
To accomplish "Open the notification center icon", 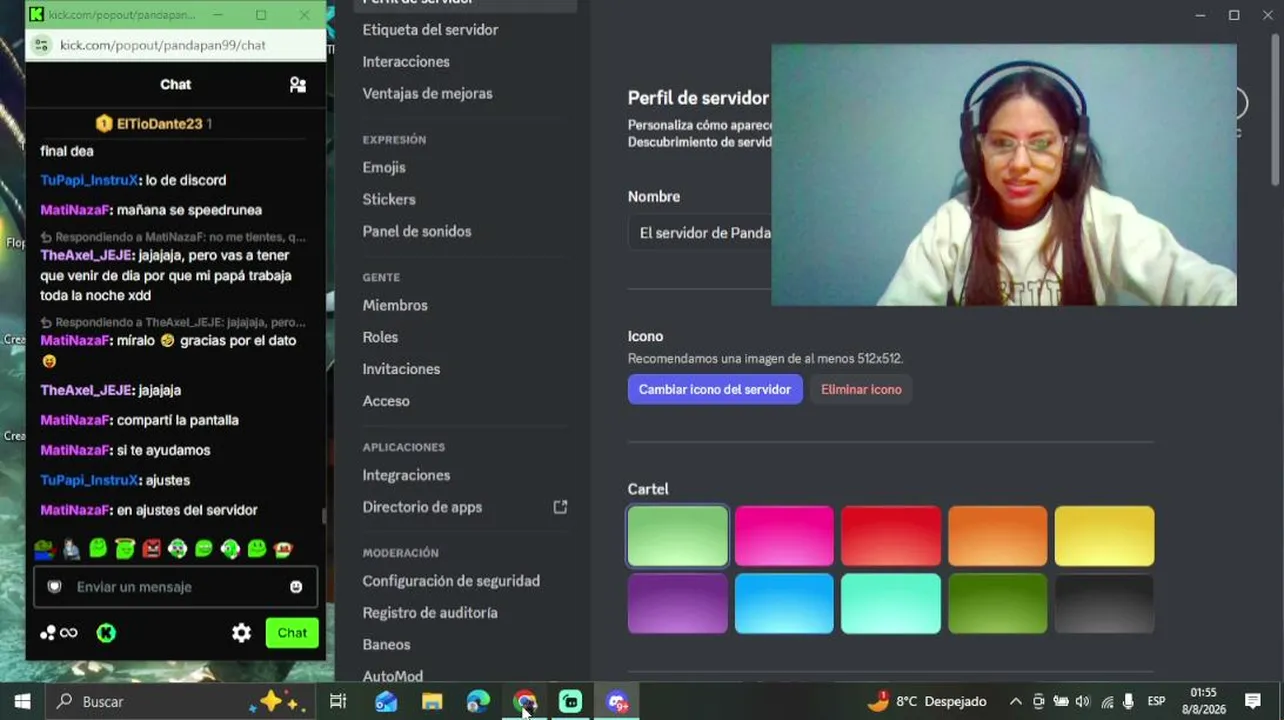I will click(1253, 702).
